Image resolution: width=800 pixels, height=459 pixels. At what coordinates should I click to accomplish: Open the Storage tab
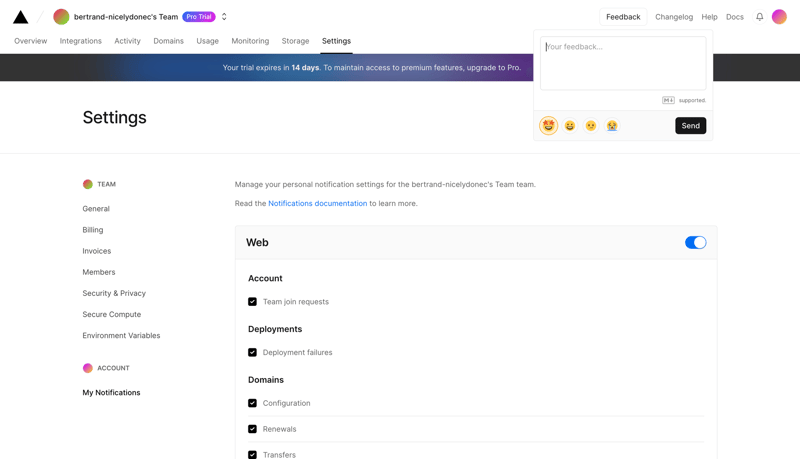click(295, 41)
